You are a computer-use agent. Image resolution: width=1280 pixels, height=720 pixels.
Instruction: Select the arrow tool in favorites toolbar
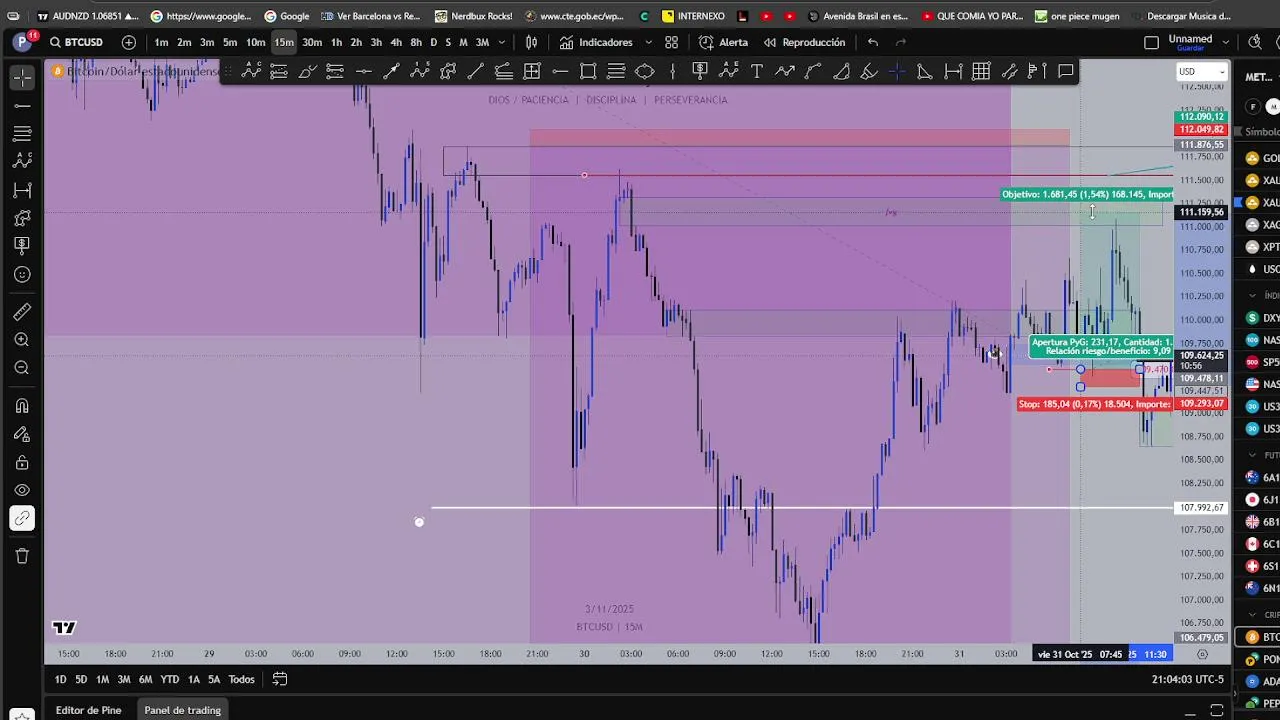point(392,71)
